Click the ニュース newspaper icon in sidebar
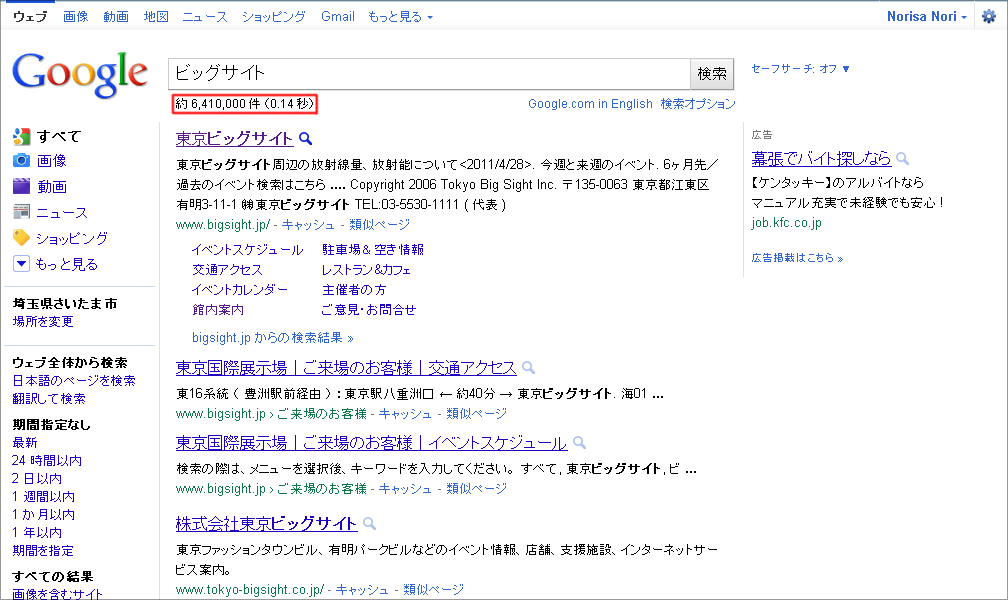1008x600 pixels. pyautogui.click(x=21, y=212)
